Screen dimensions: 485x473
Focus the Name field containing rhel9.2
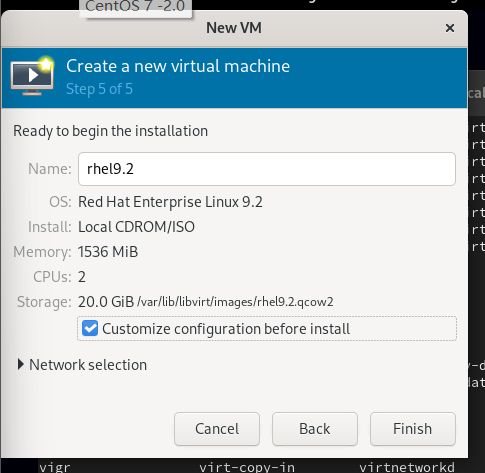click(x=267, y=169)
